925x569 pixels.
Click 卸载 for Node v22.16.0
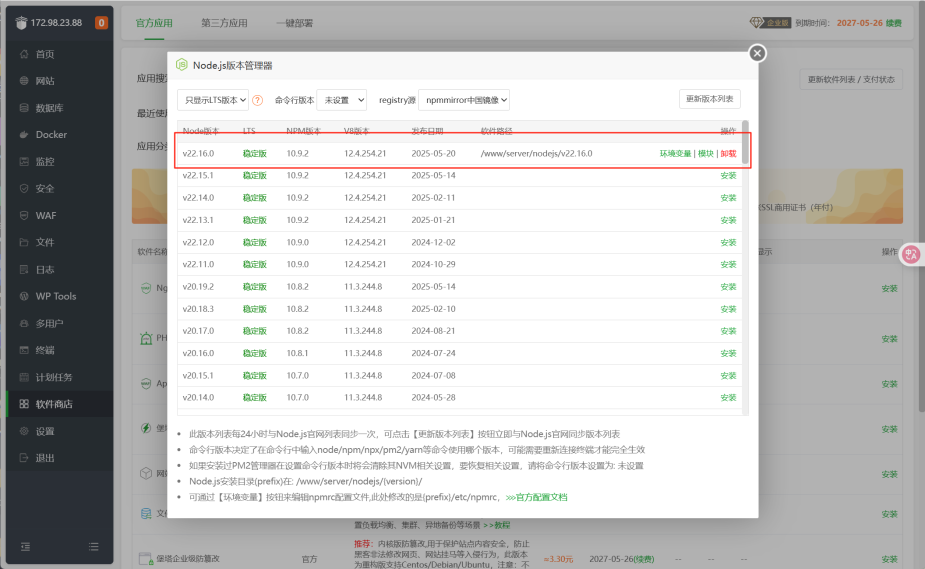(728, 153)
